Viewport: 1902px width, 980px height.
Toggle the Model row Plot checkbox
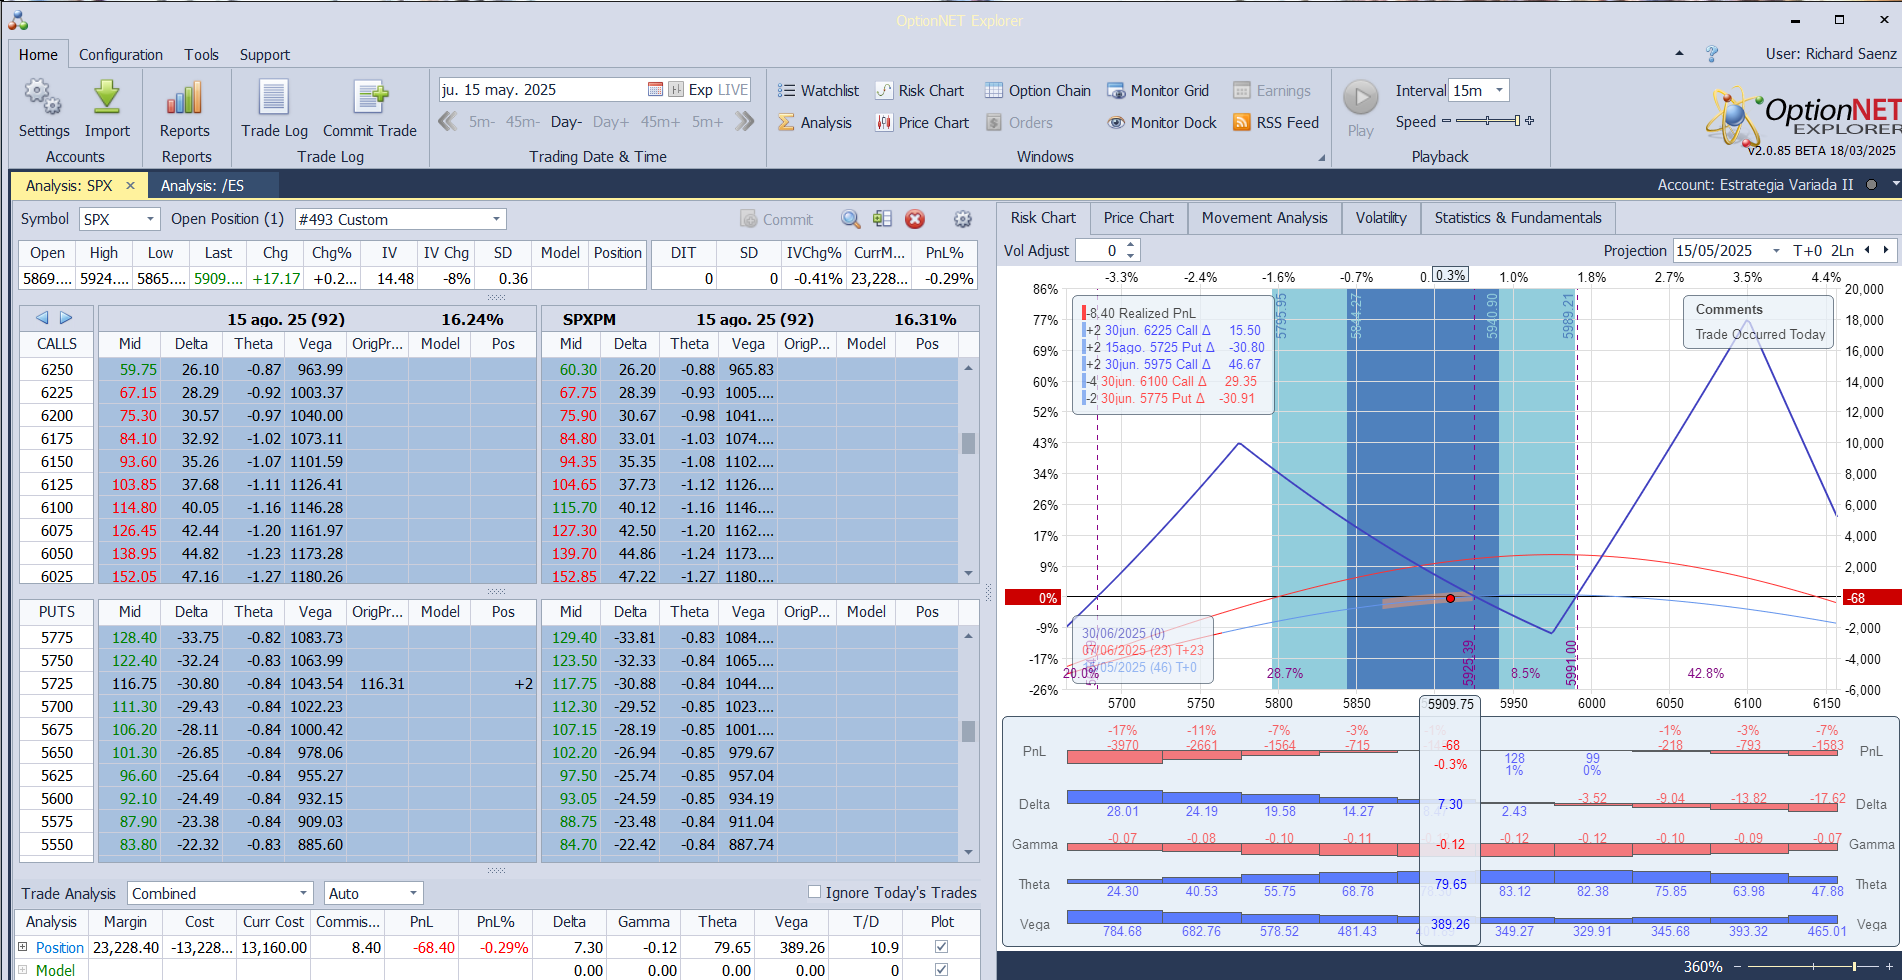[x=941, y=969]
